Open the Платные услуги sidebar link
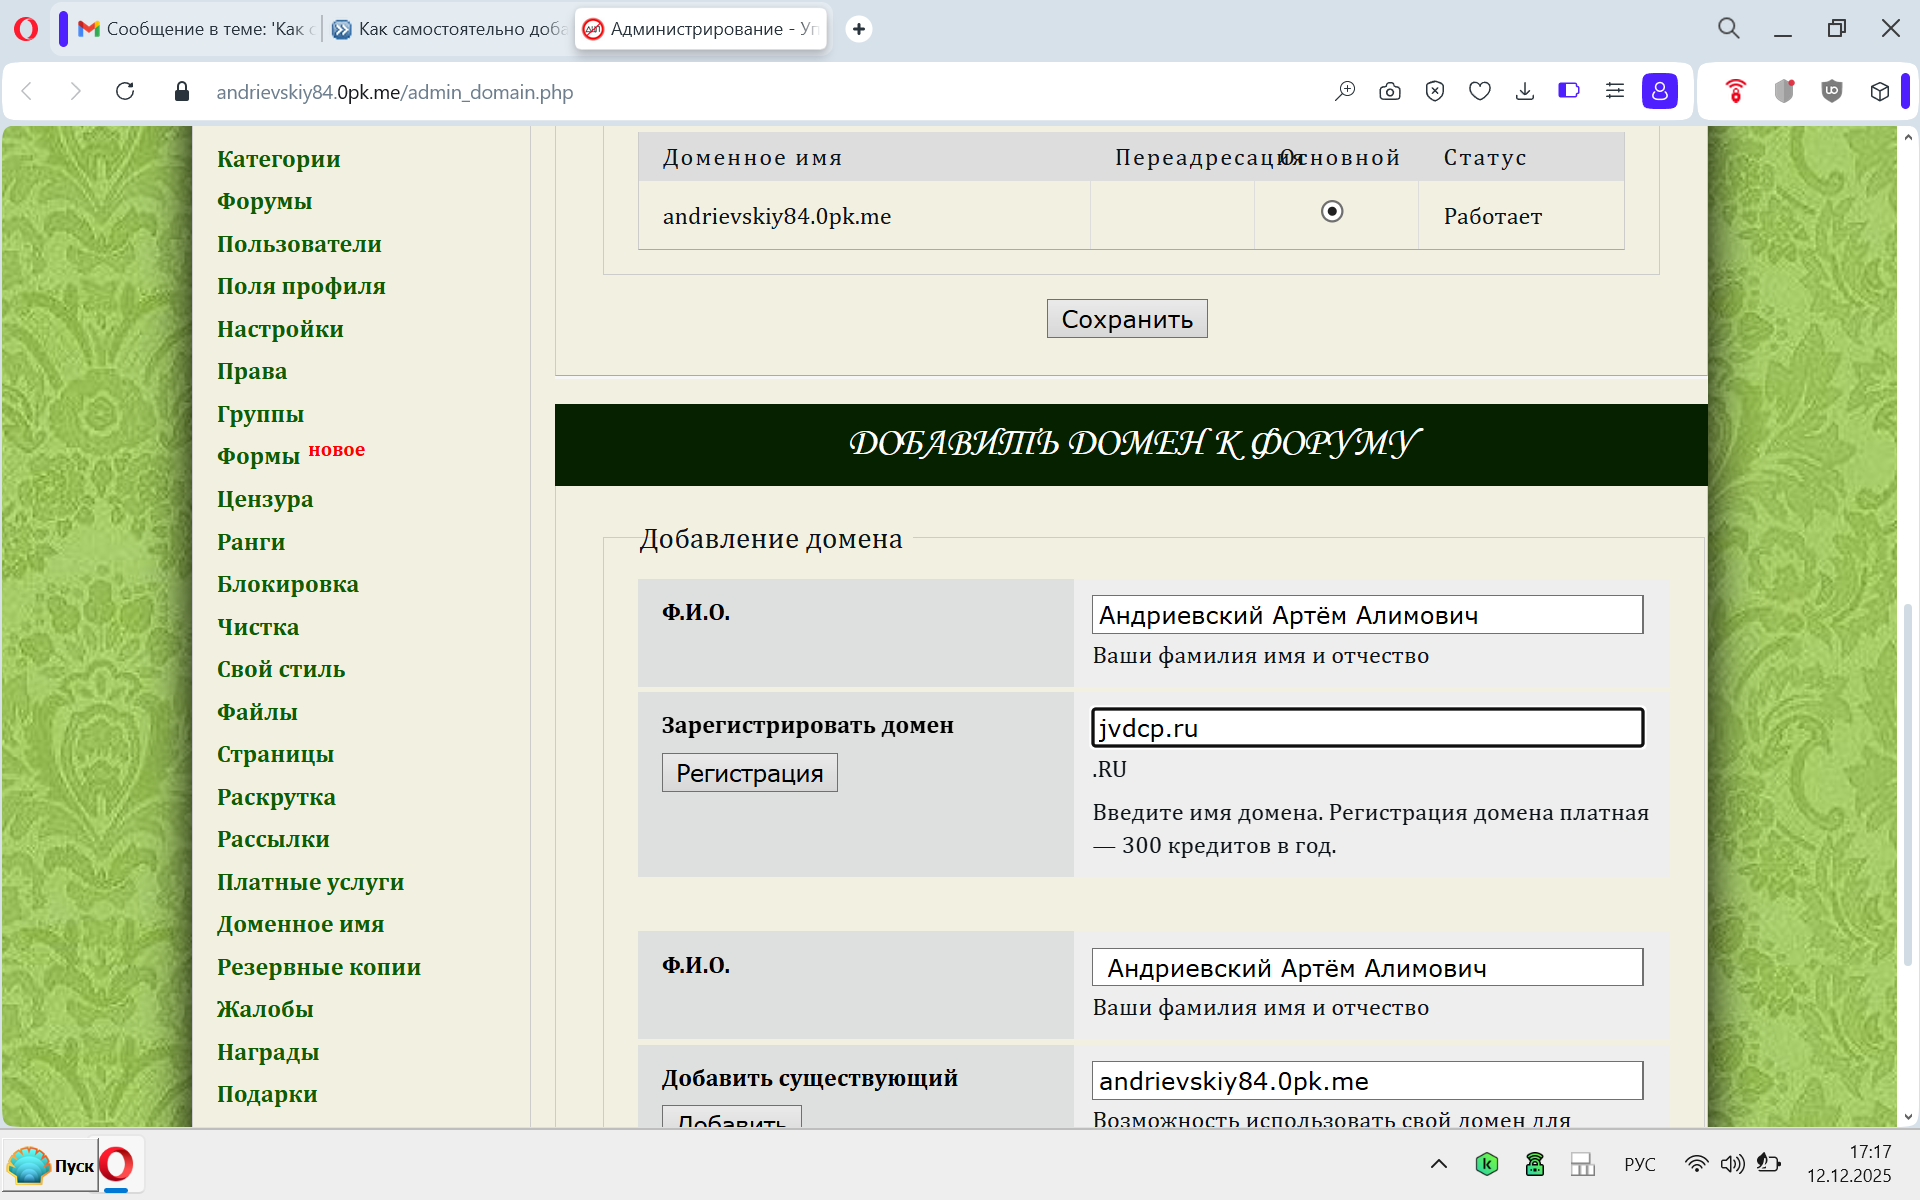Screen dimensions: 1920x1200 310,882
